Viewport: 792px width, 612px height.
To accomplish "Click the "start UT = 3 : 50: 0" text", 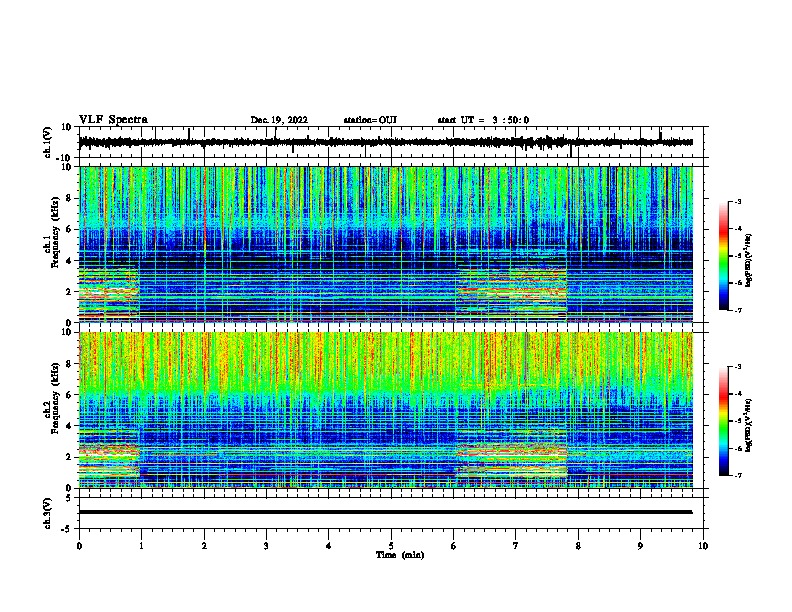I will click(483, 120).
